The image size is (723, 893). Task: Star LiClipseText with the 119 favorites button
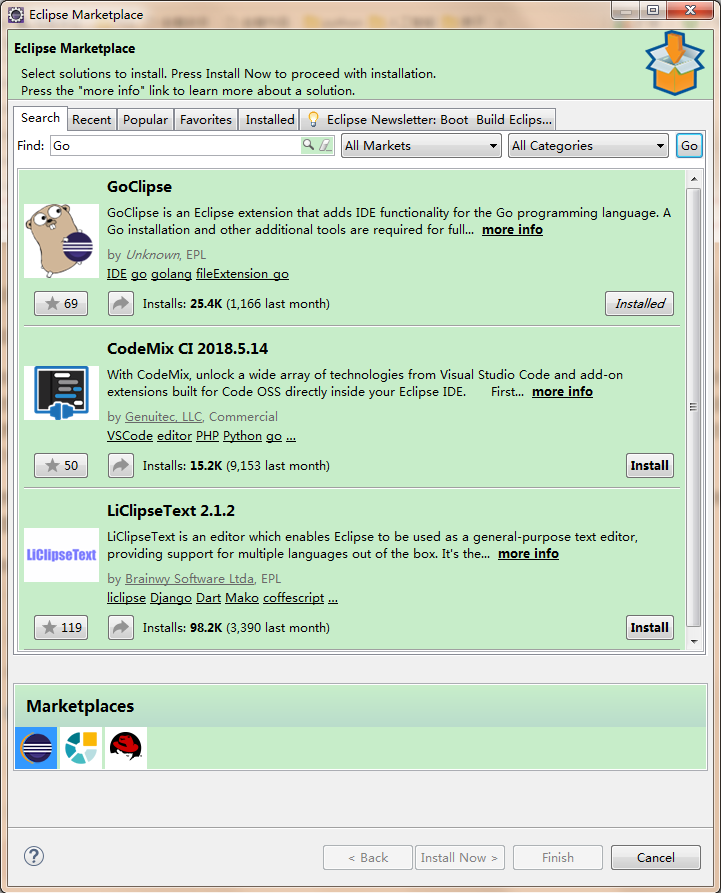coord(61,628)
